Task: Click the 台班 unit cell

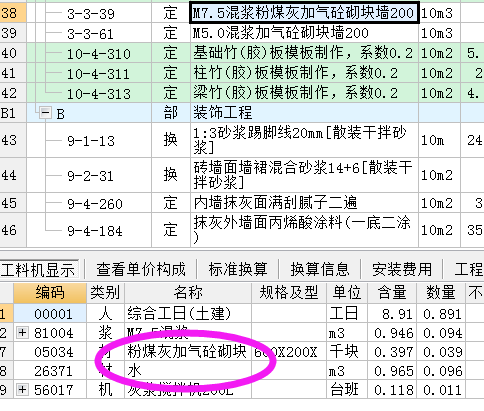Action: (x=347, y=389)
